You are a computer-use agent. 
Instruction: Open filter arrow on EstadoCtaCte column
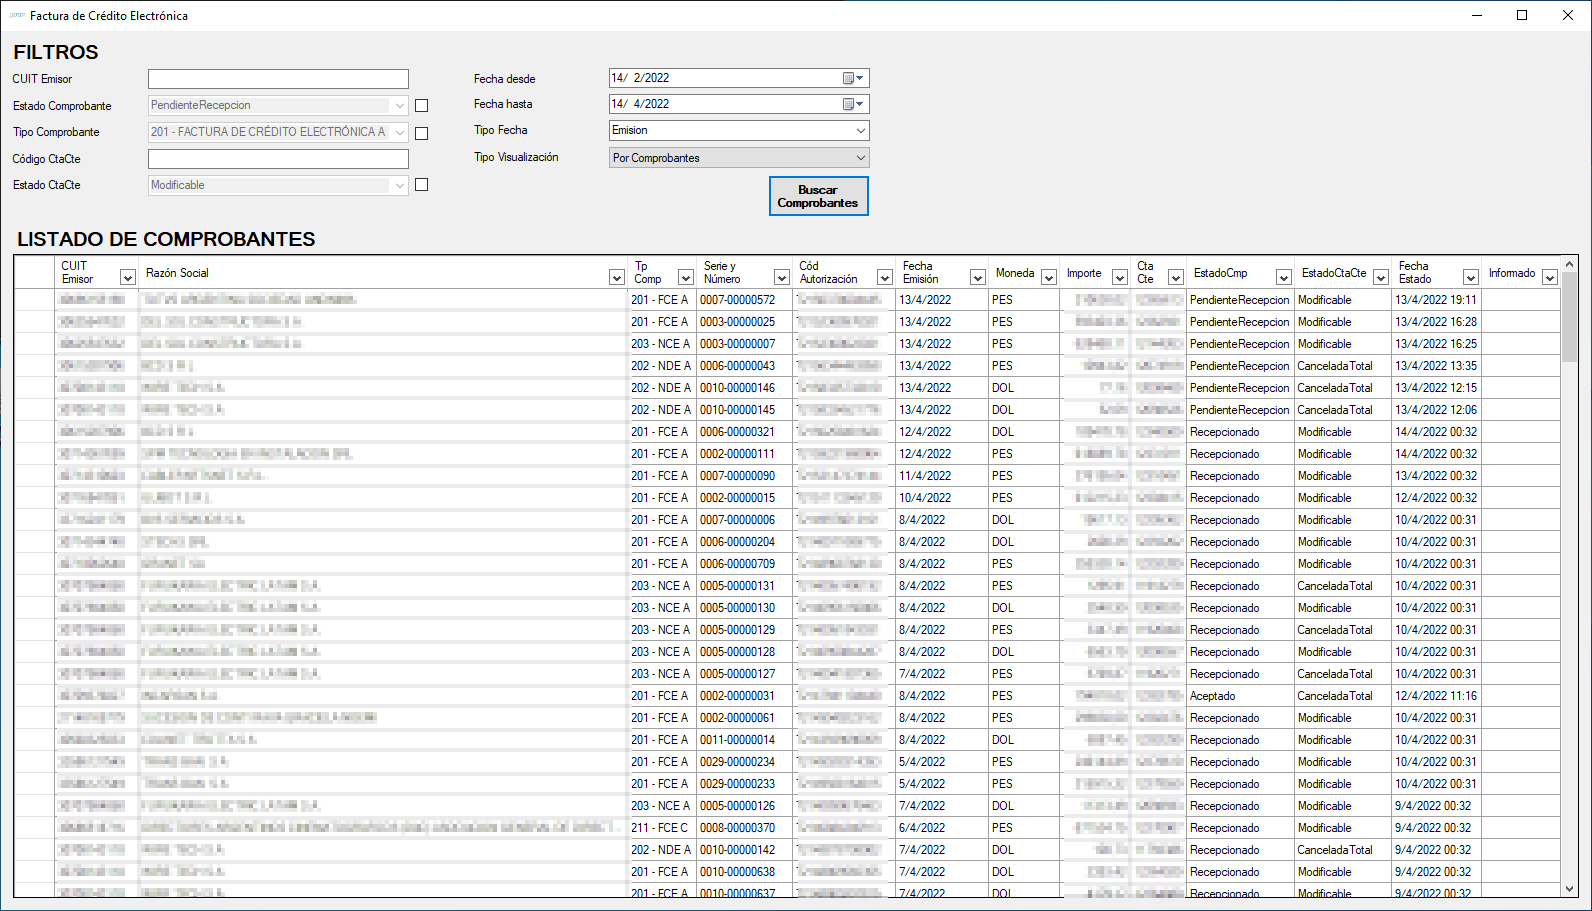click(x=1380, y=278)
